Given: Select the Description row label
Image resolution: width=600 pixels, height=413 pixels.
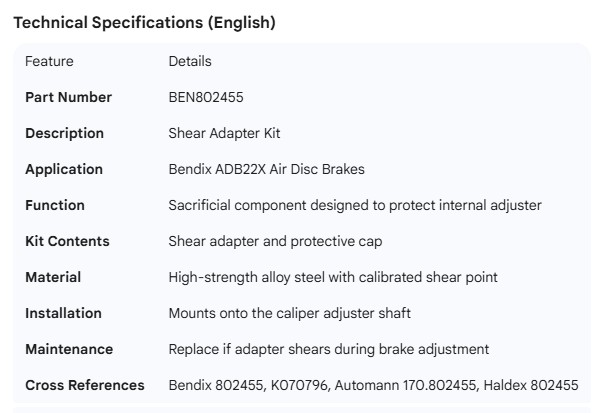Looking at the screenshot, I should click(x=64, y=133).
